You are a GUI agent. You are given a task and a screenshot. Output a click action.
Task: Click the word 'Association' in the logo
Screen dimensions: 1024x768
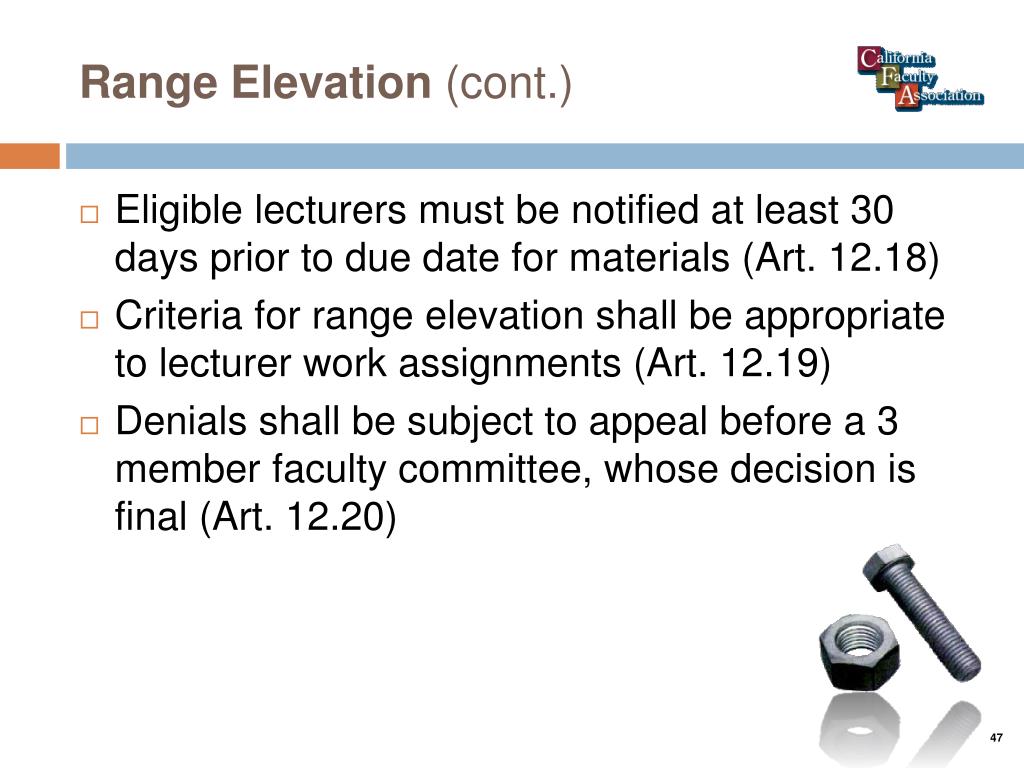(x=940, y=96)
